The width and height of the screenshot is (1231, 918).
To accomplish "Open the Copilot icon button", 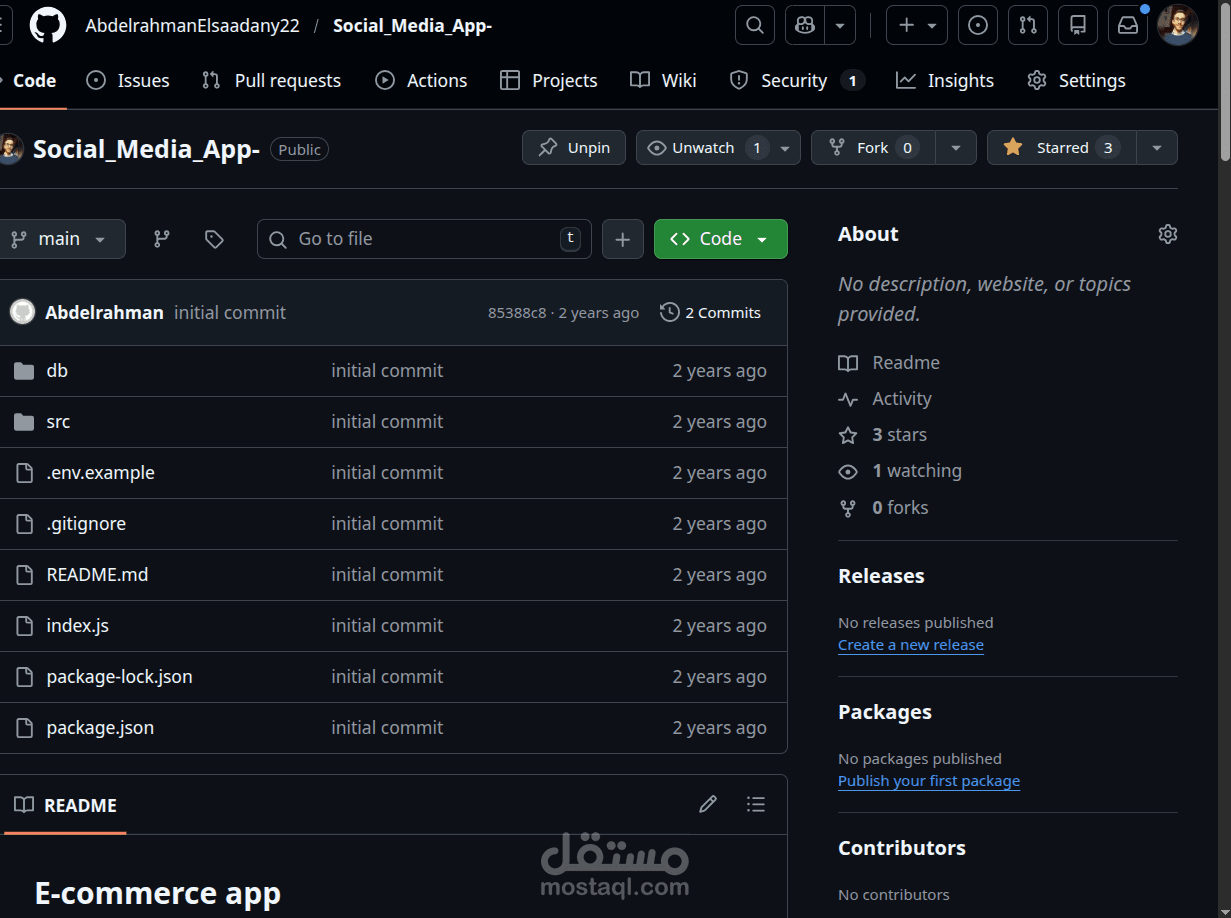I will point(805,25).
